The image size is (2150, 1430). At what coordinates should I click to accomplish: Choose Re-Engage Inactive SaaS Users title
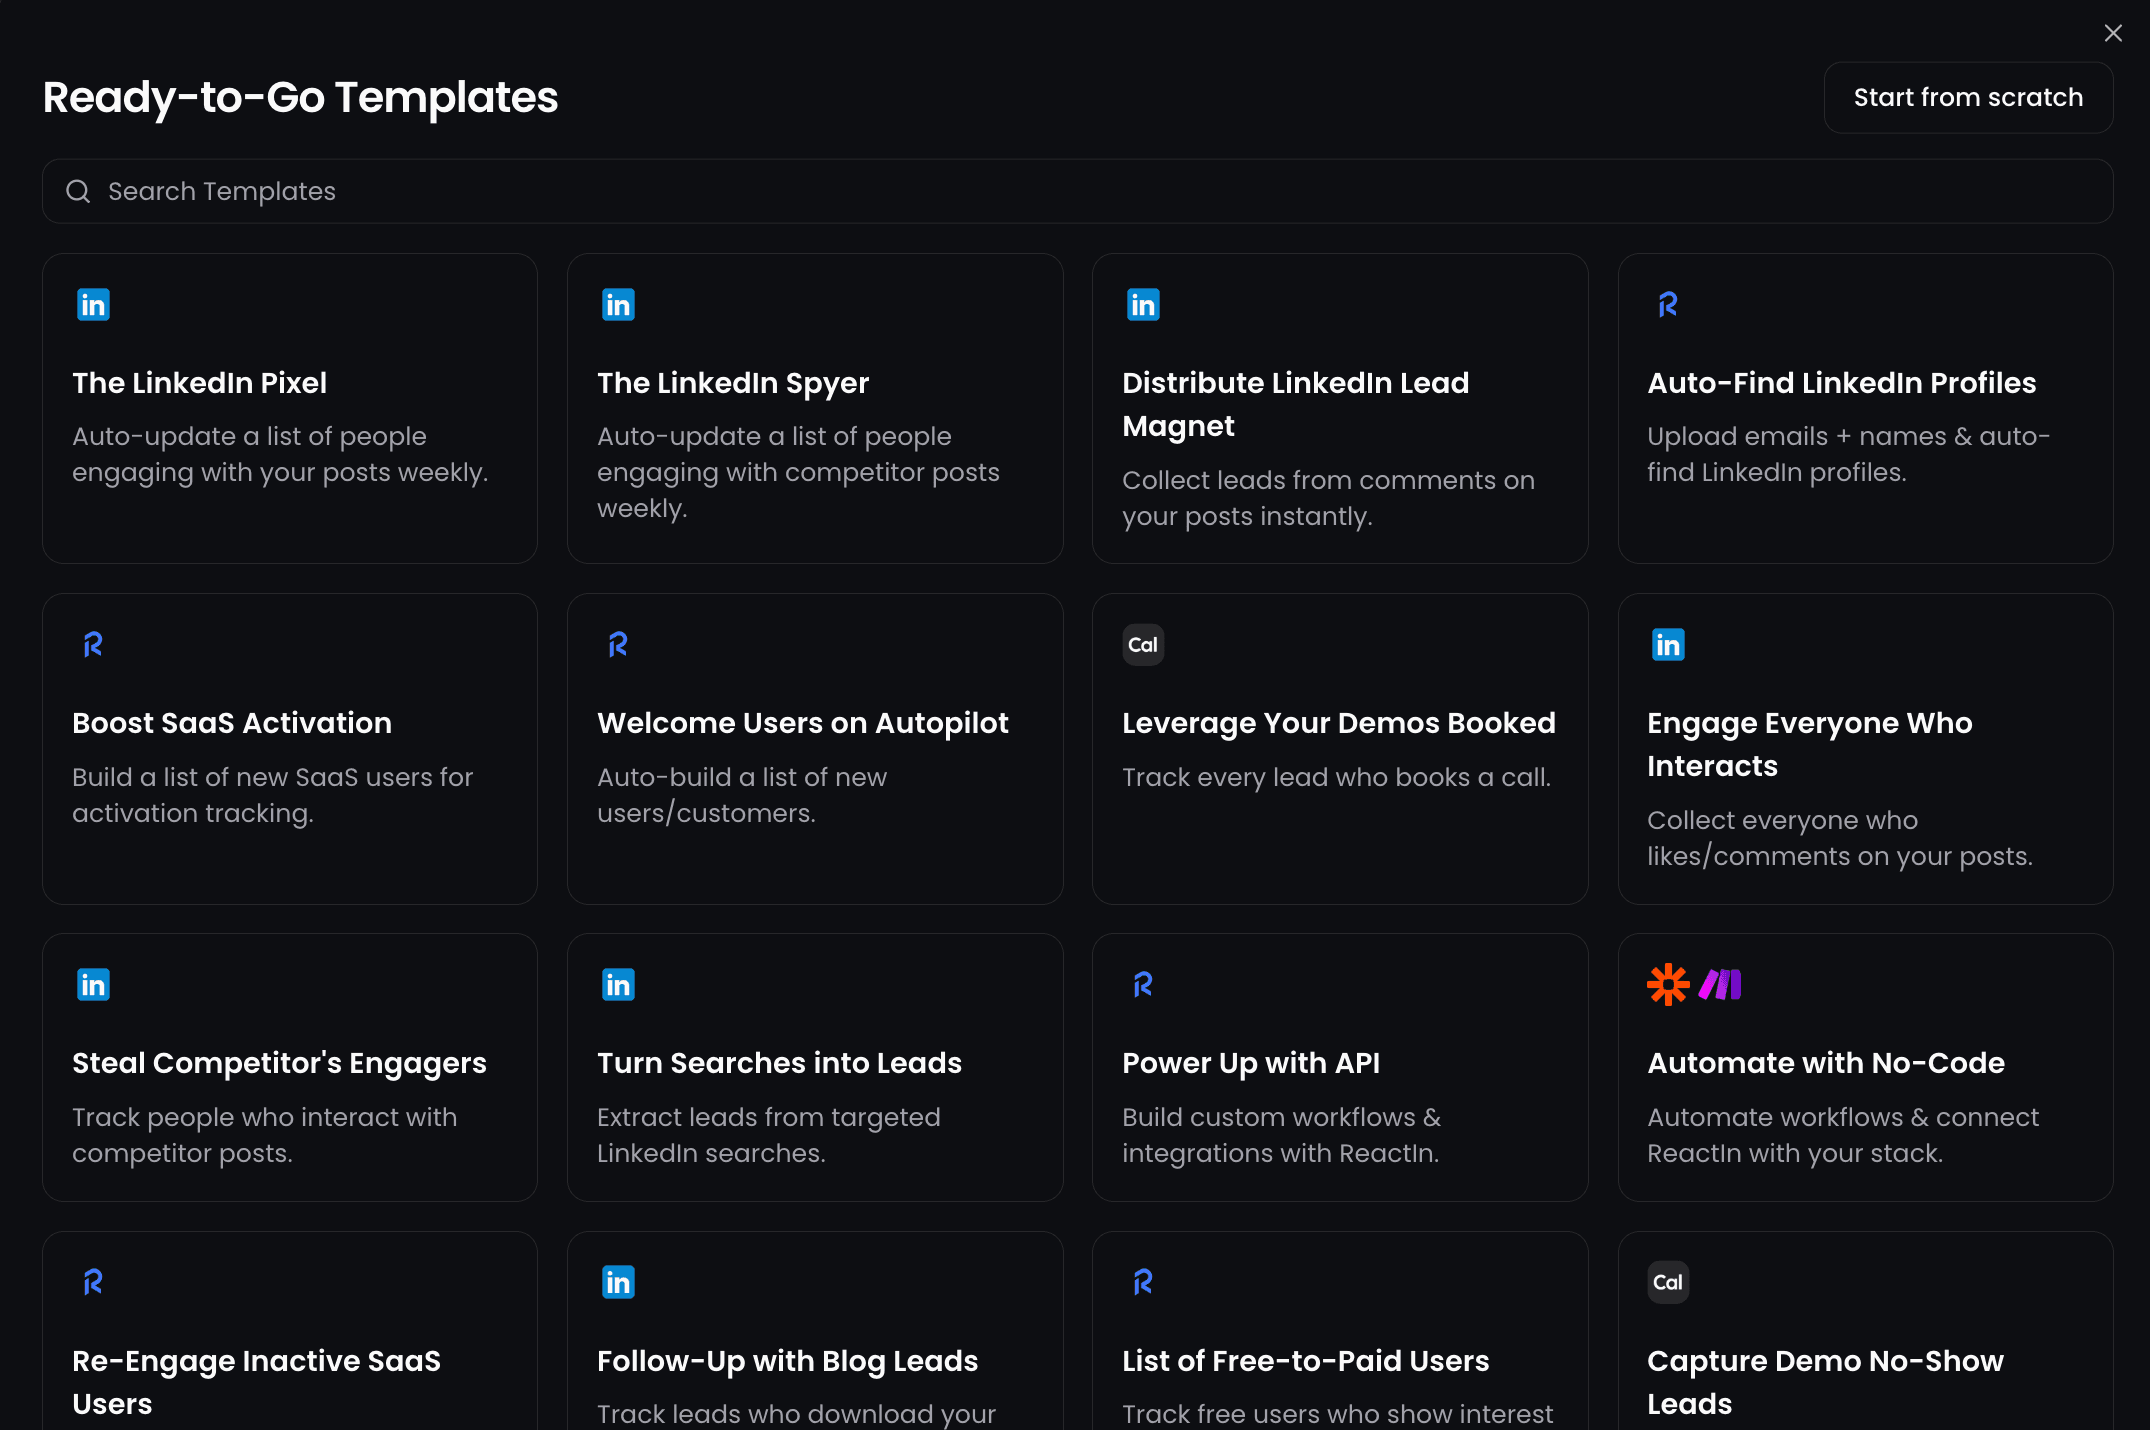click(x=256, y=1382)
